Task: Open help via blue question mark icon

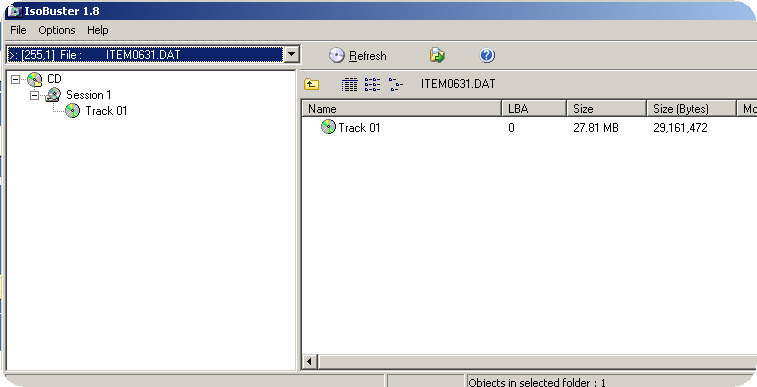Action: click(x=487, y=55)
